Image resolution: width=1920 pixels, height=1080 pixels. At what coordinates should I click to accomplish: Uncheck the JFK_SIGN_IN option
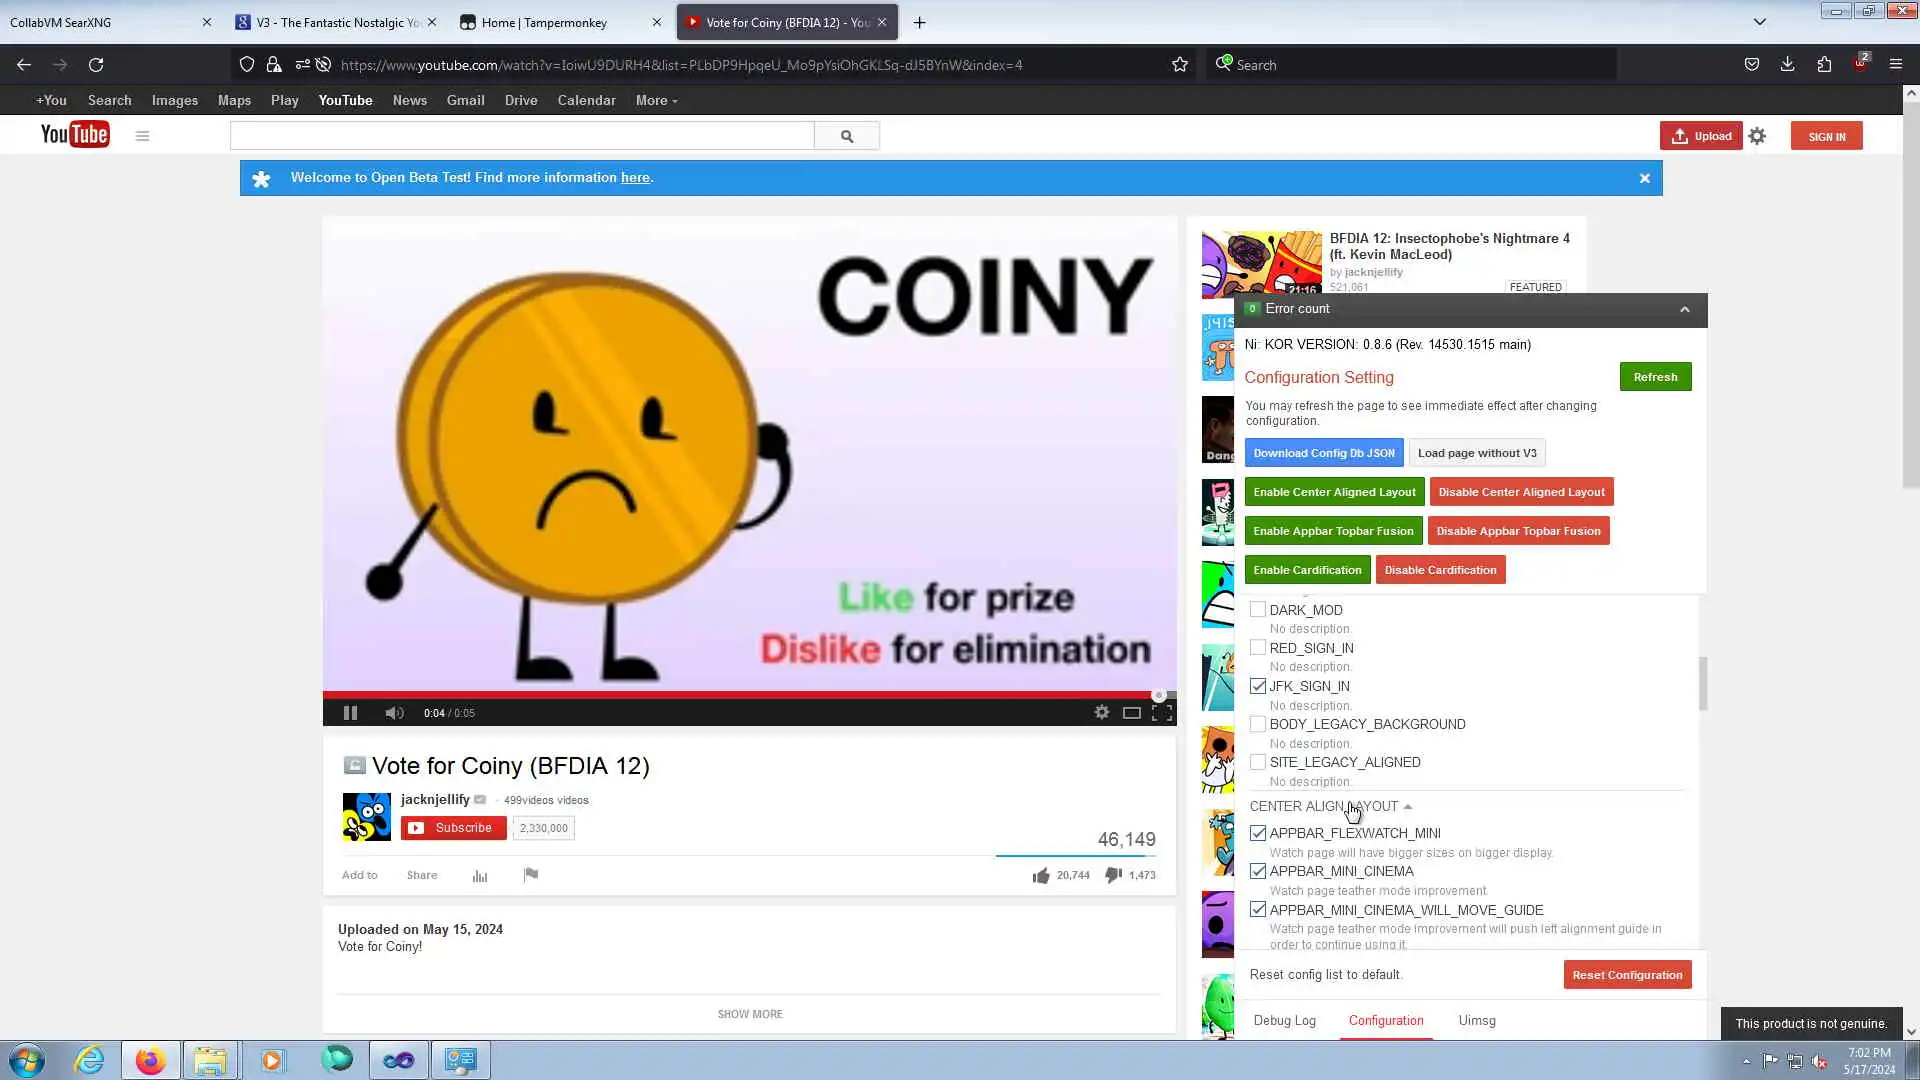point(1258,686)
